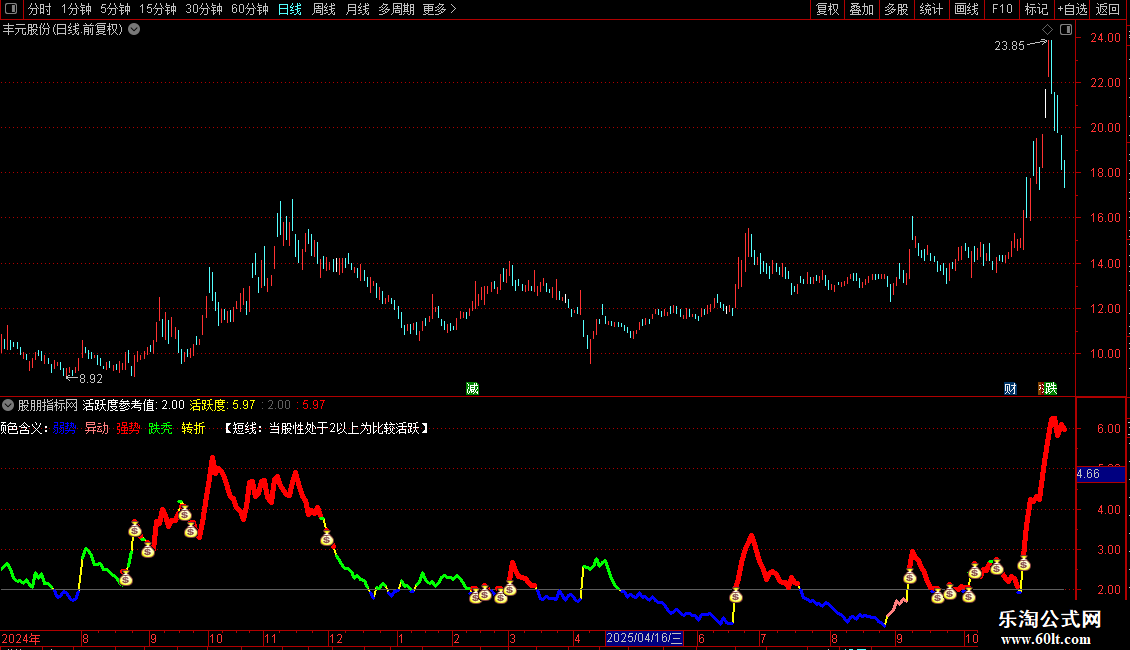Click the 返回 back button

point(1108,9)
